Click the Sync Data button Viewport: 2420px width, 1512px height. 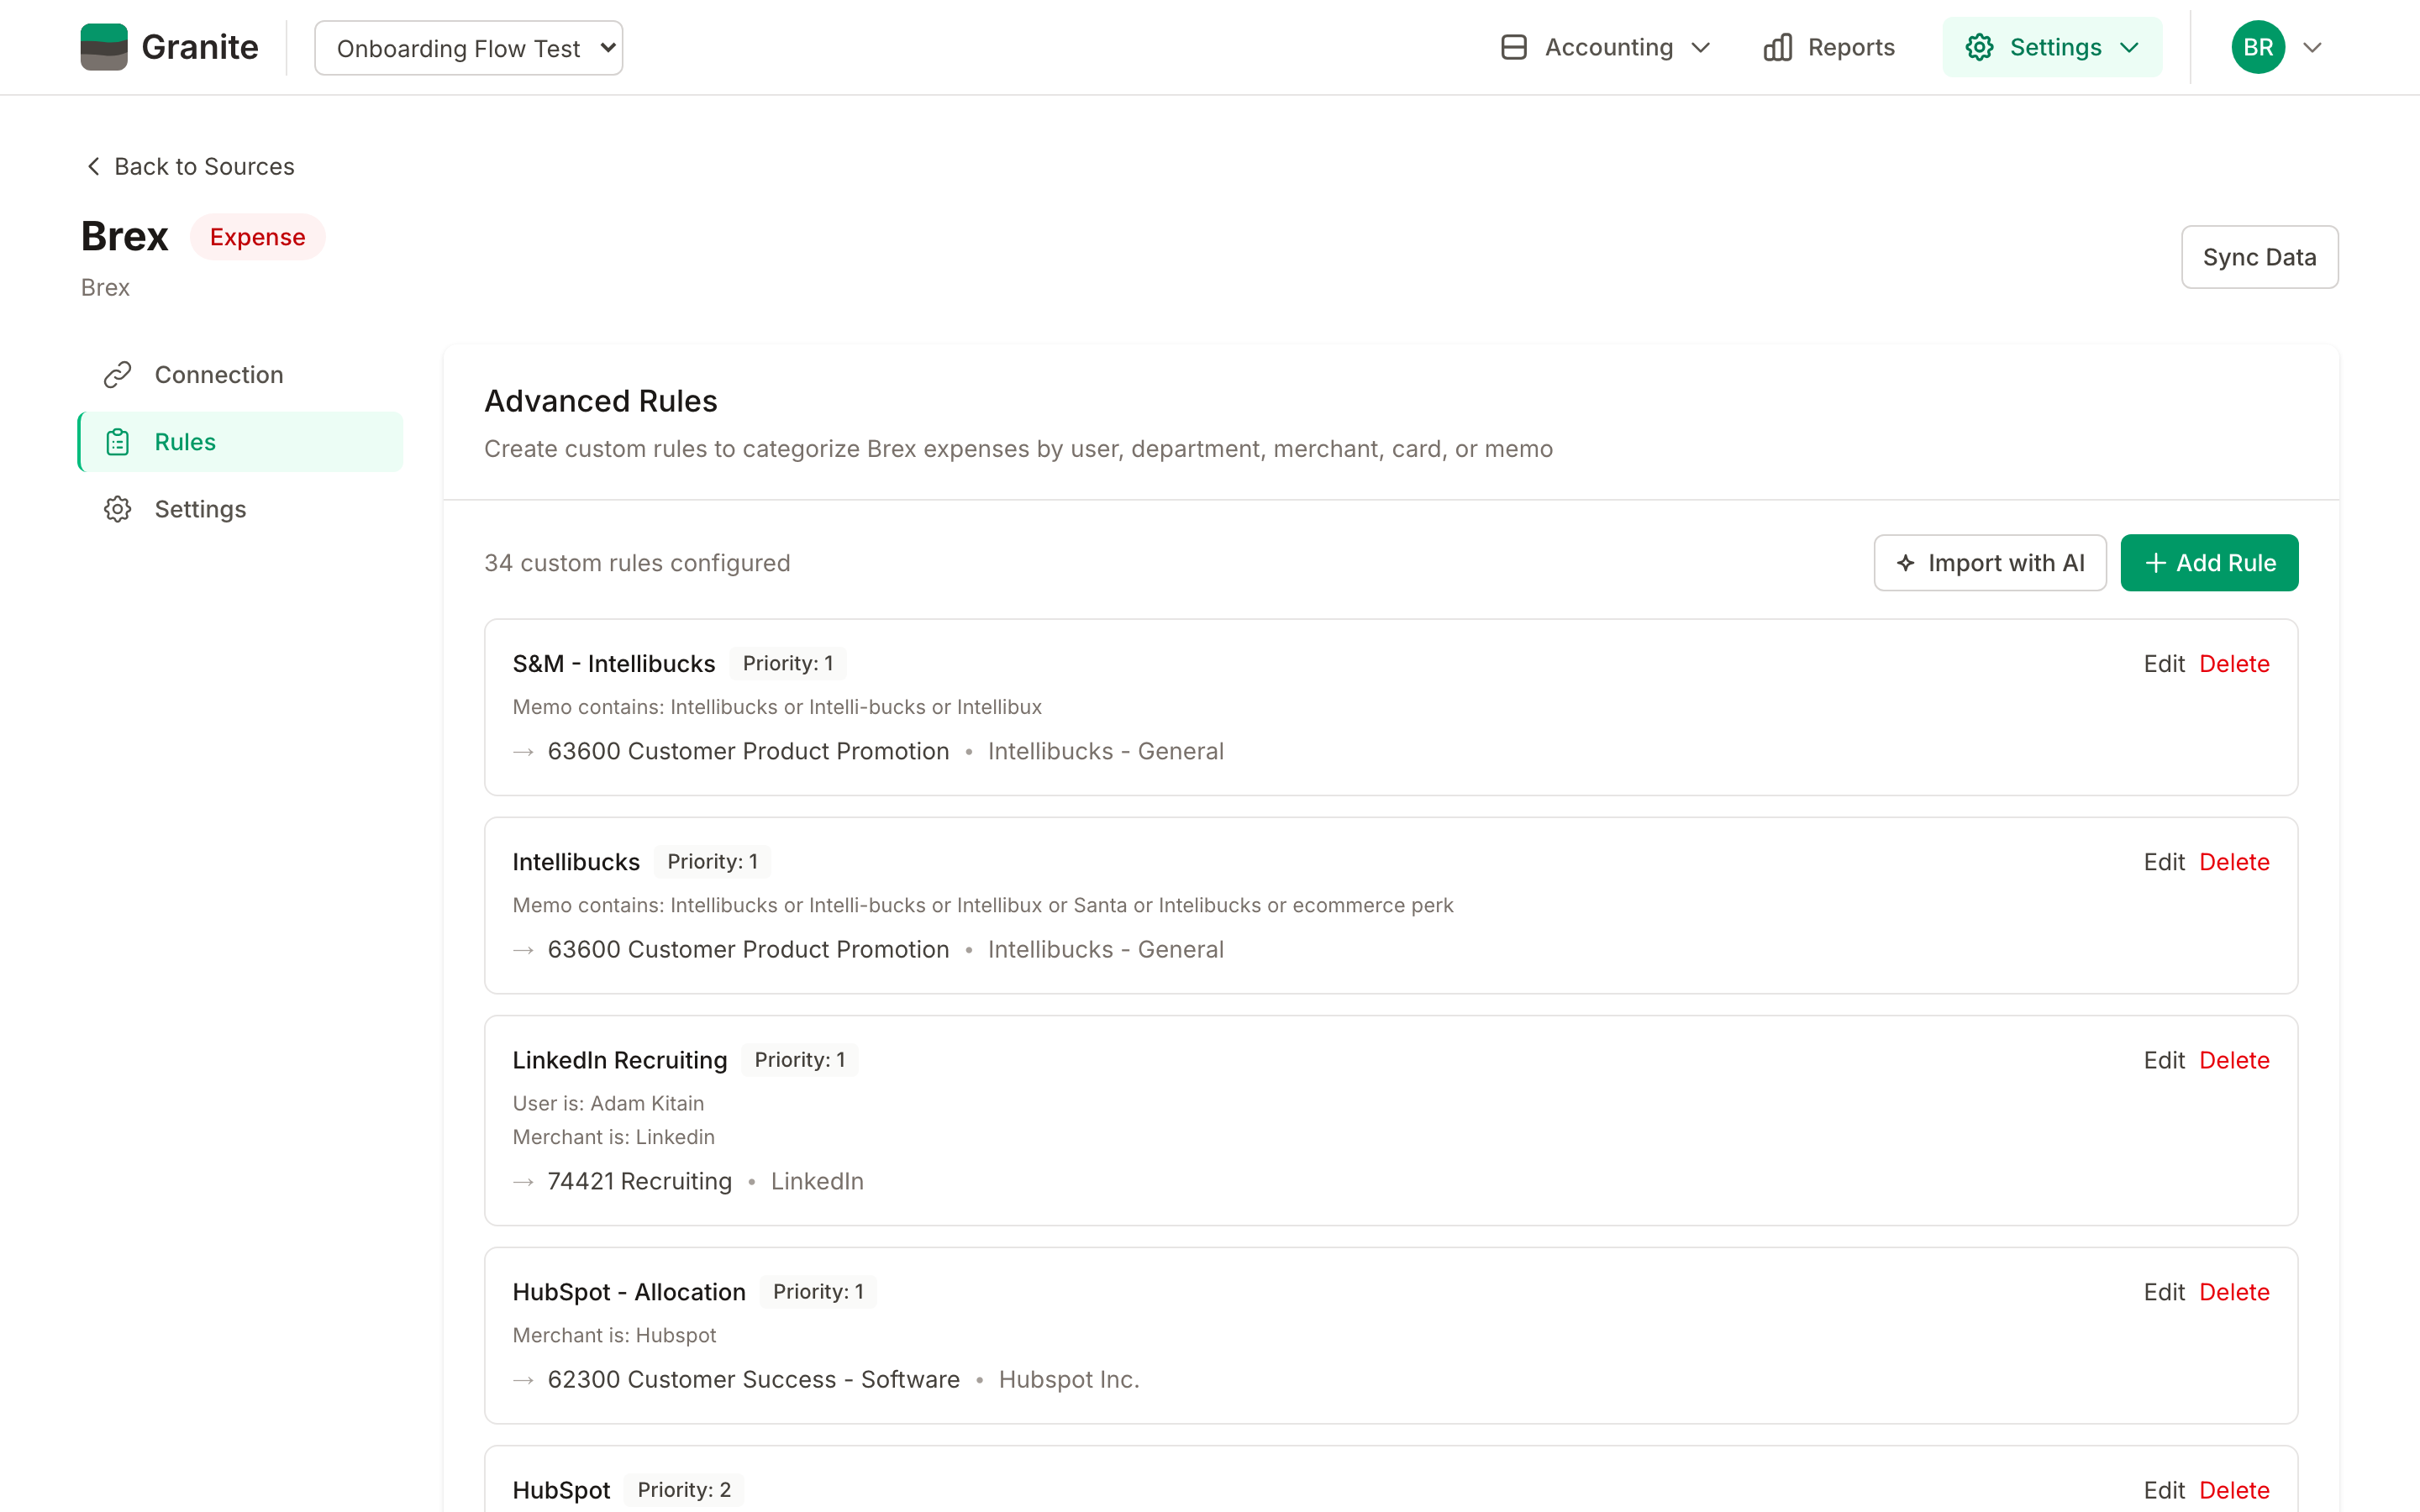(x=2259, y=257)
